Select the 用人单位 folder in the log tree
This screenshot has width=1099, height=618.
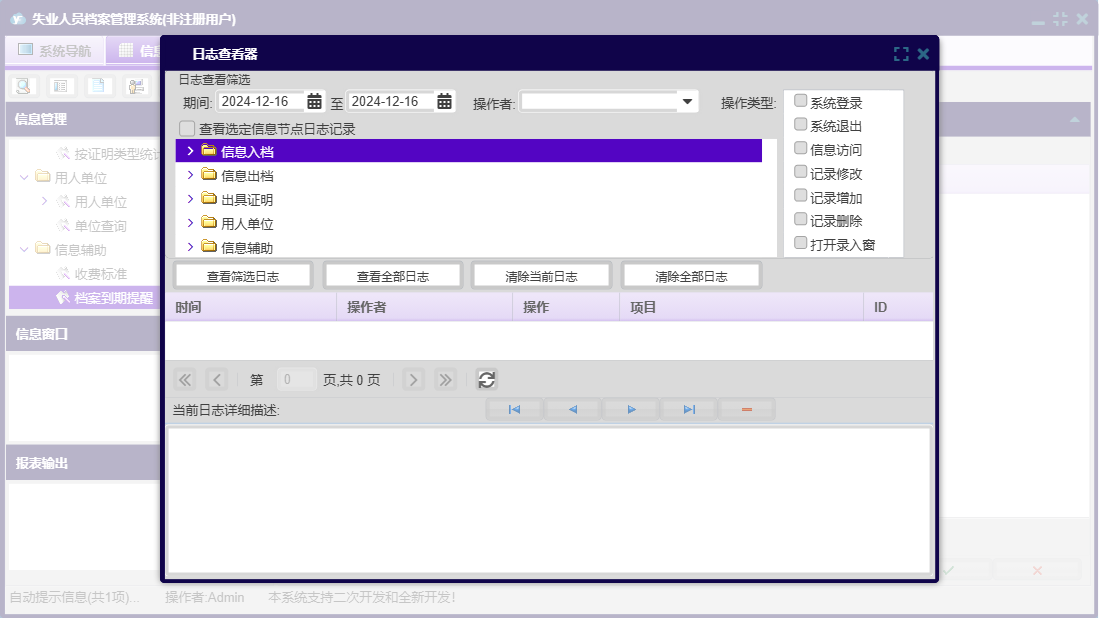pyautogui.click(x=246, y=224)
